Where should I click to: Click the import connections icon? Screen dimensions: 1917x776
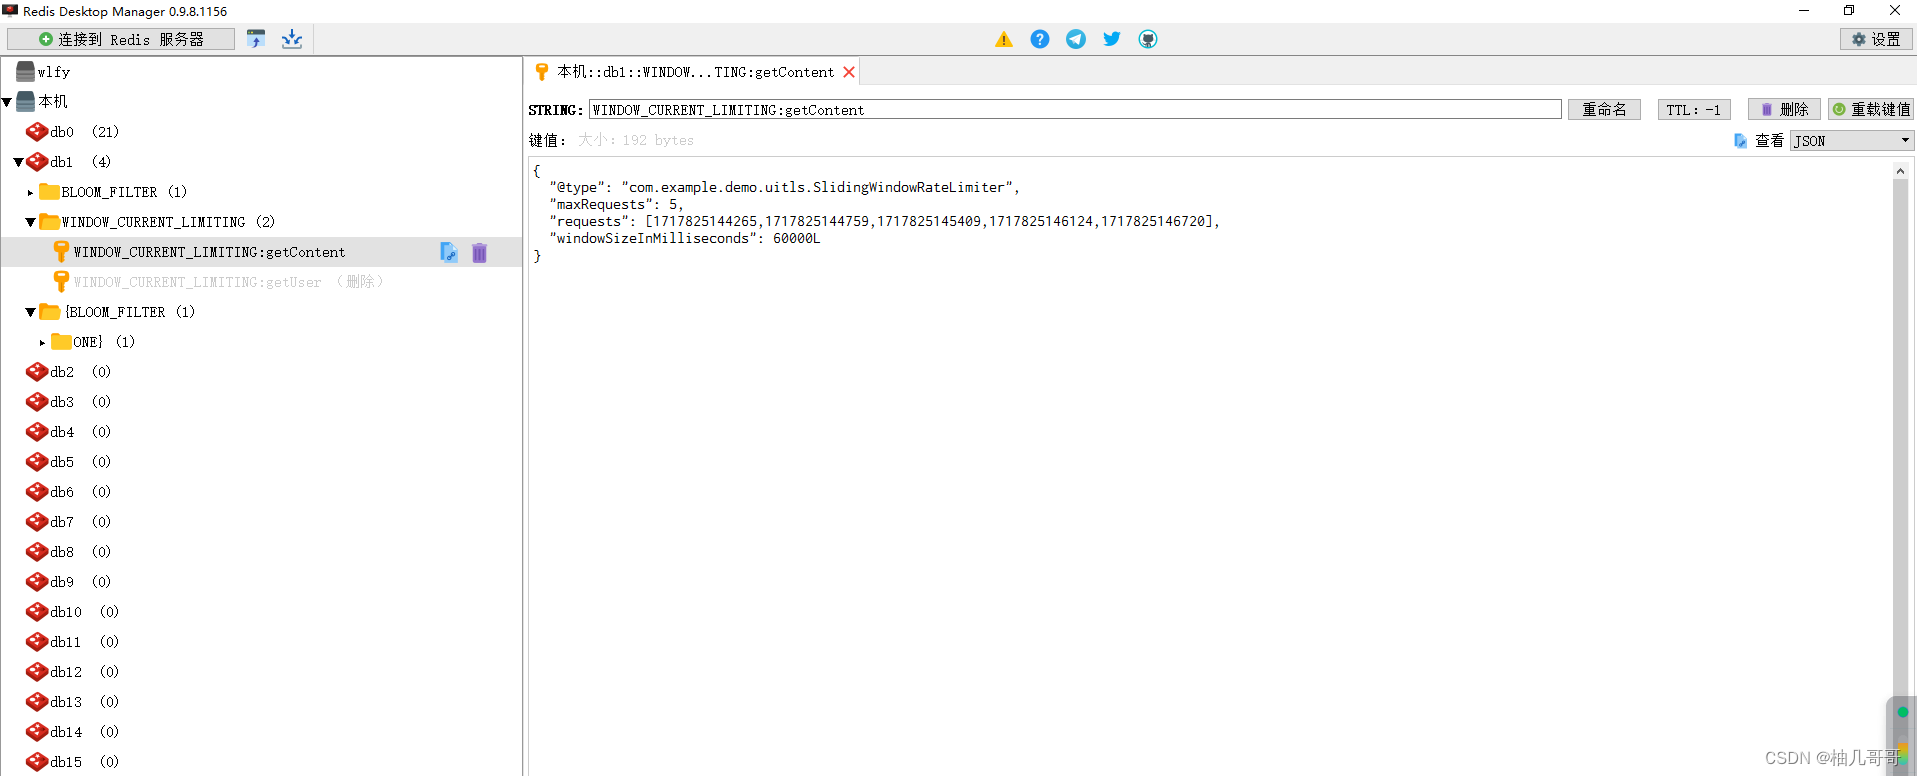pyautogui.click(x=256, y=39)
